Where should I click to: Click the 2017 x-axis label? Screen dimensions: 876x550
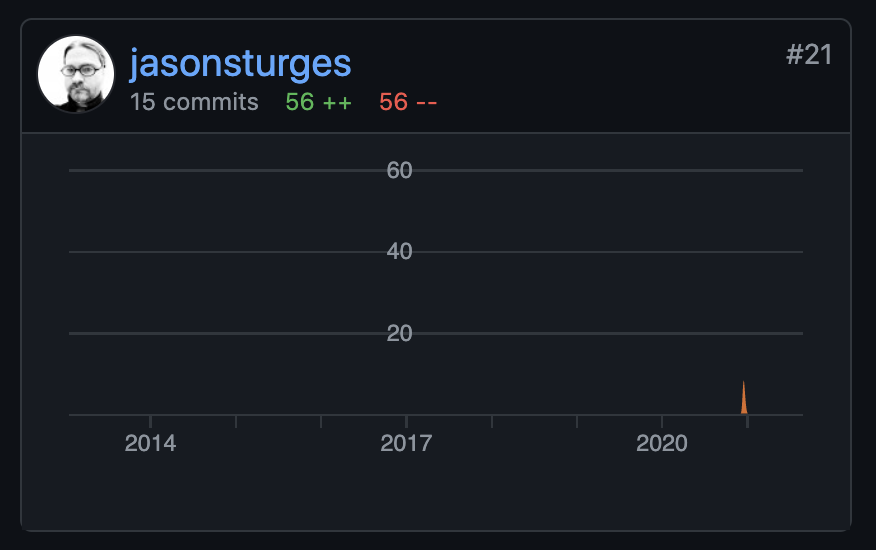pos(406,443)
